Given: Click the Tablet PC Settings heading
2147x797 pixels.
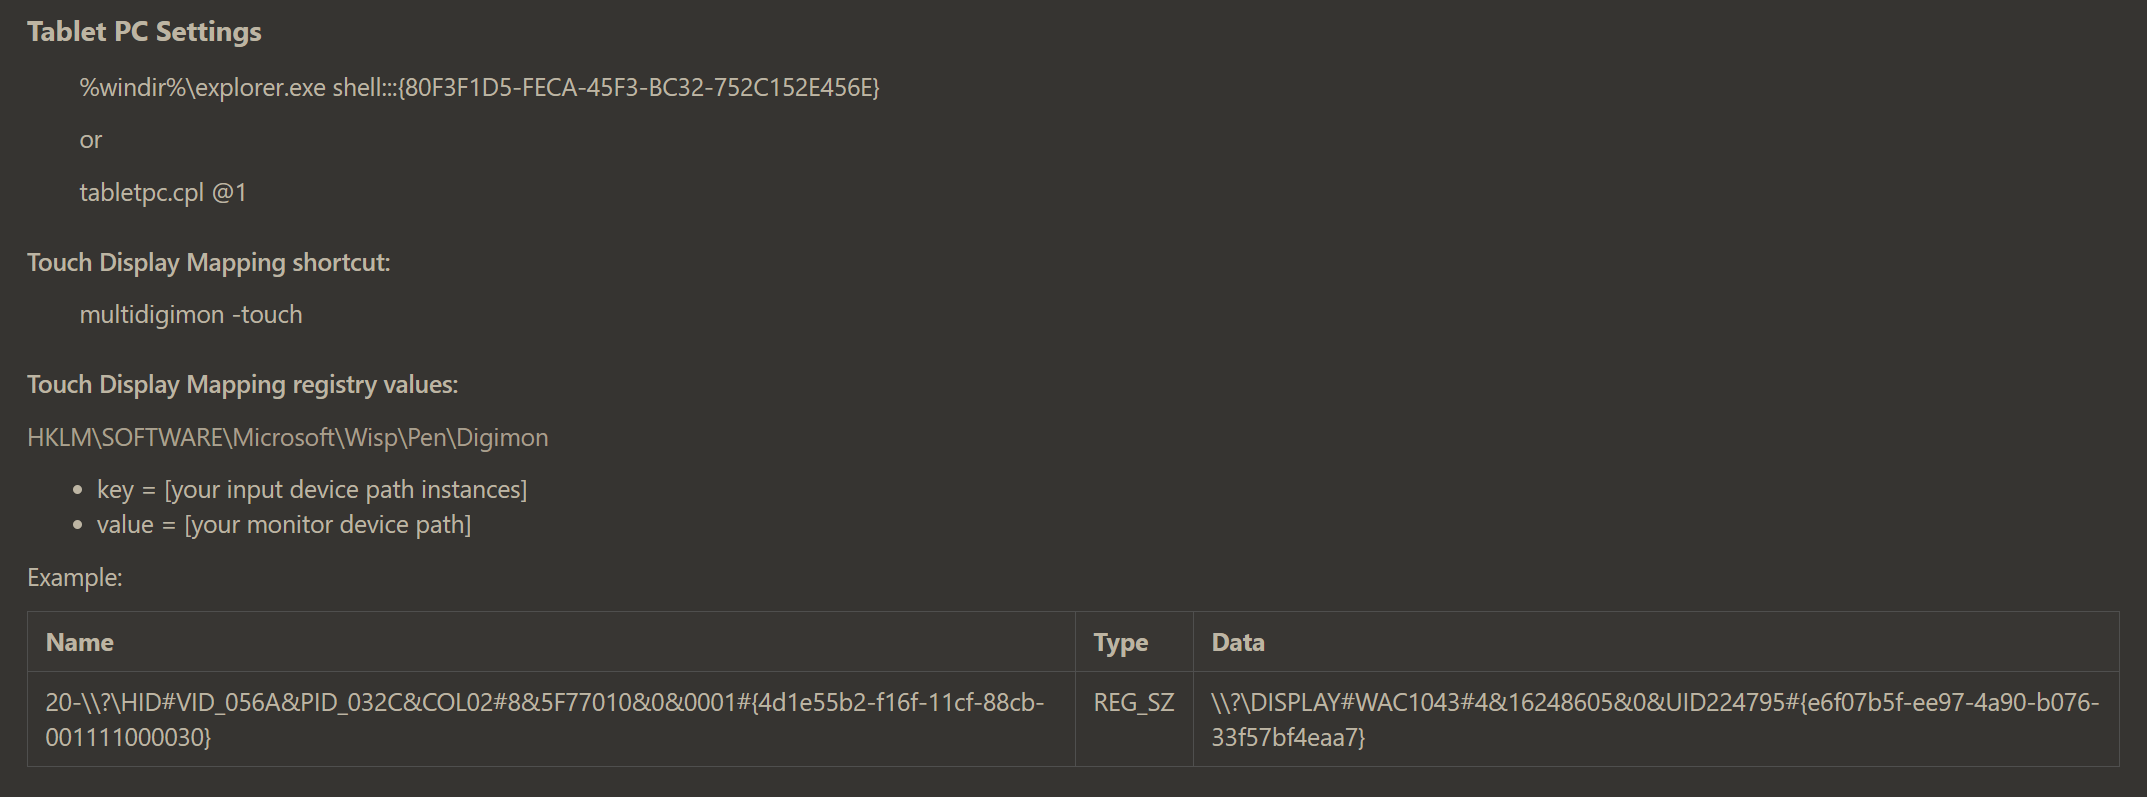Looking at the screenshot, I should pyautogui.click(x=144, y=32).
